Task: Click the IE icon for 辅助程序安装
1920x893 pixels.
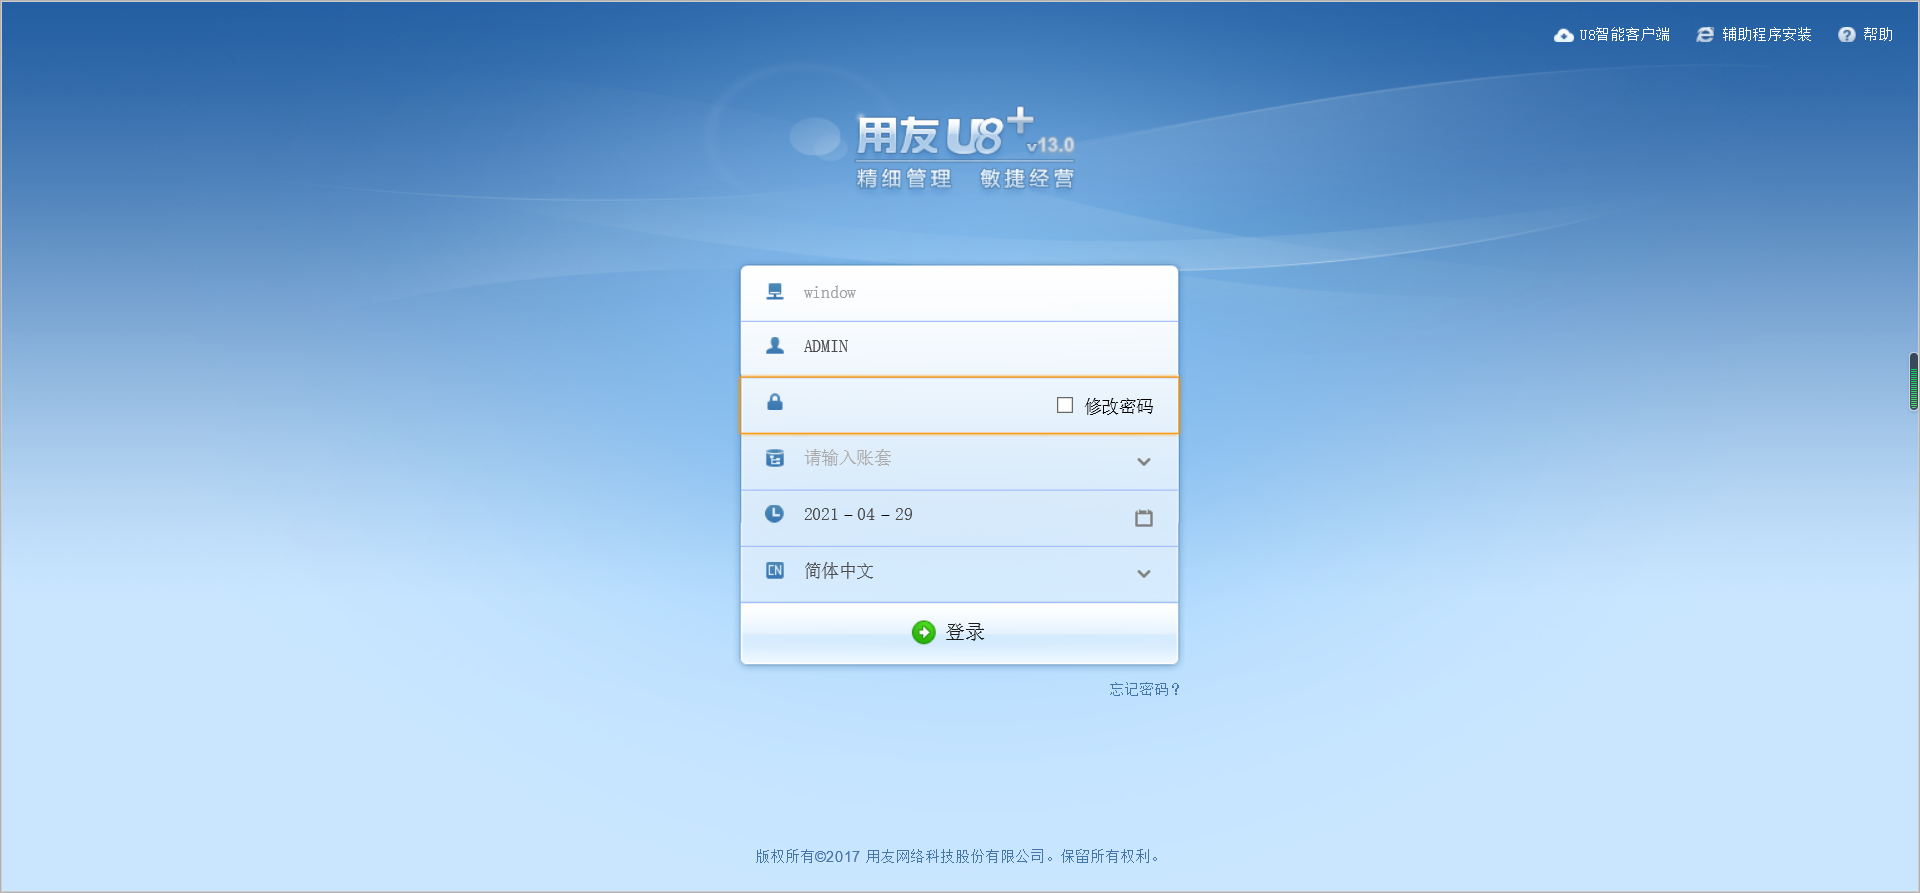Action: (x=1705, y=35)
